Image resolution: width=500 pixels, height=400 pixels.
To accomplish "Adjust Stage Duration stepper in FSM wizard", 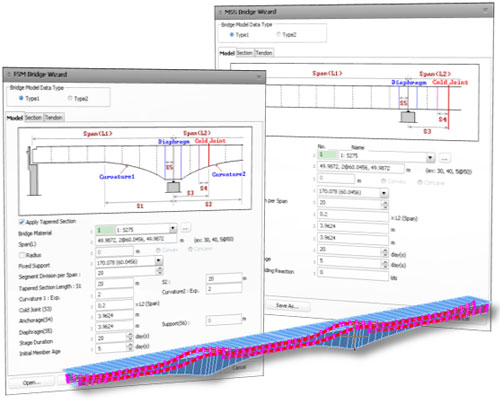I will [130, 337].
